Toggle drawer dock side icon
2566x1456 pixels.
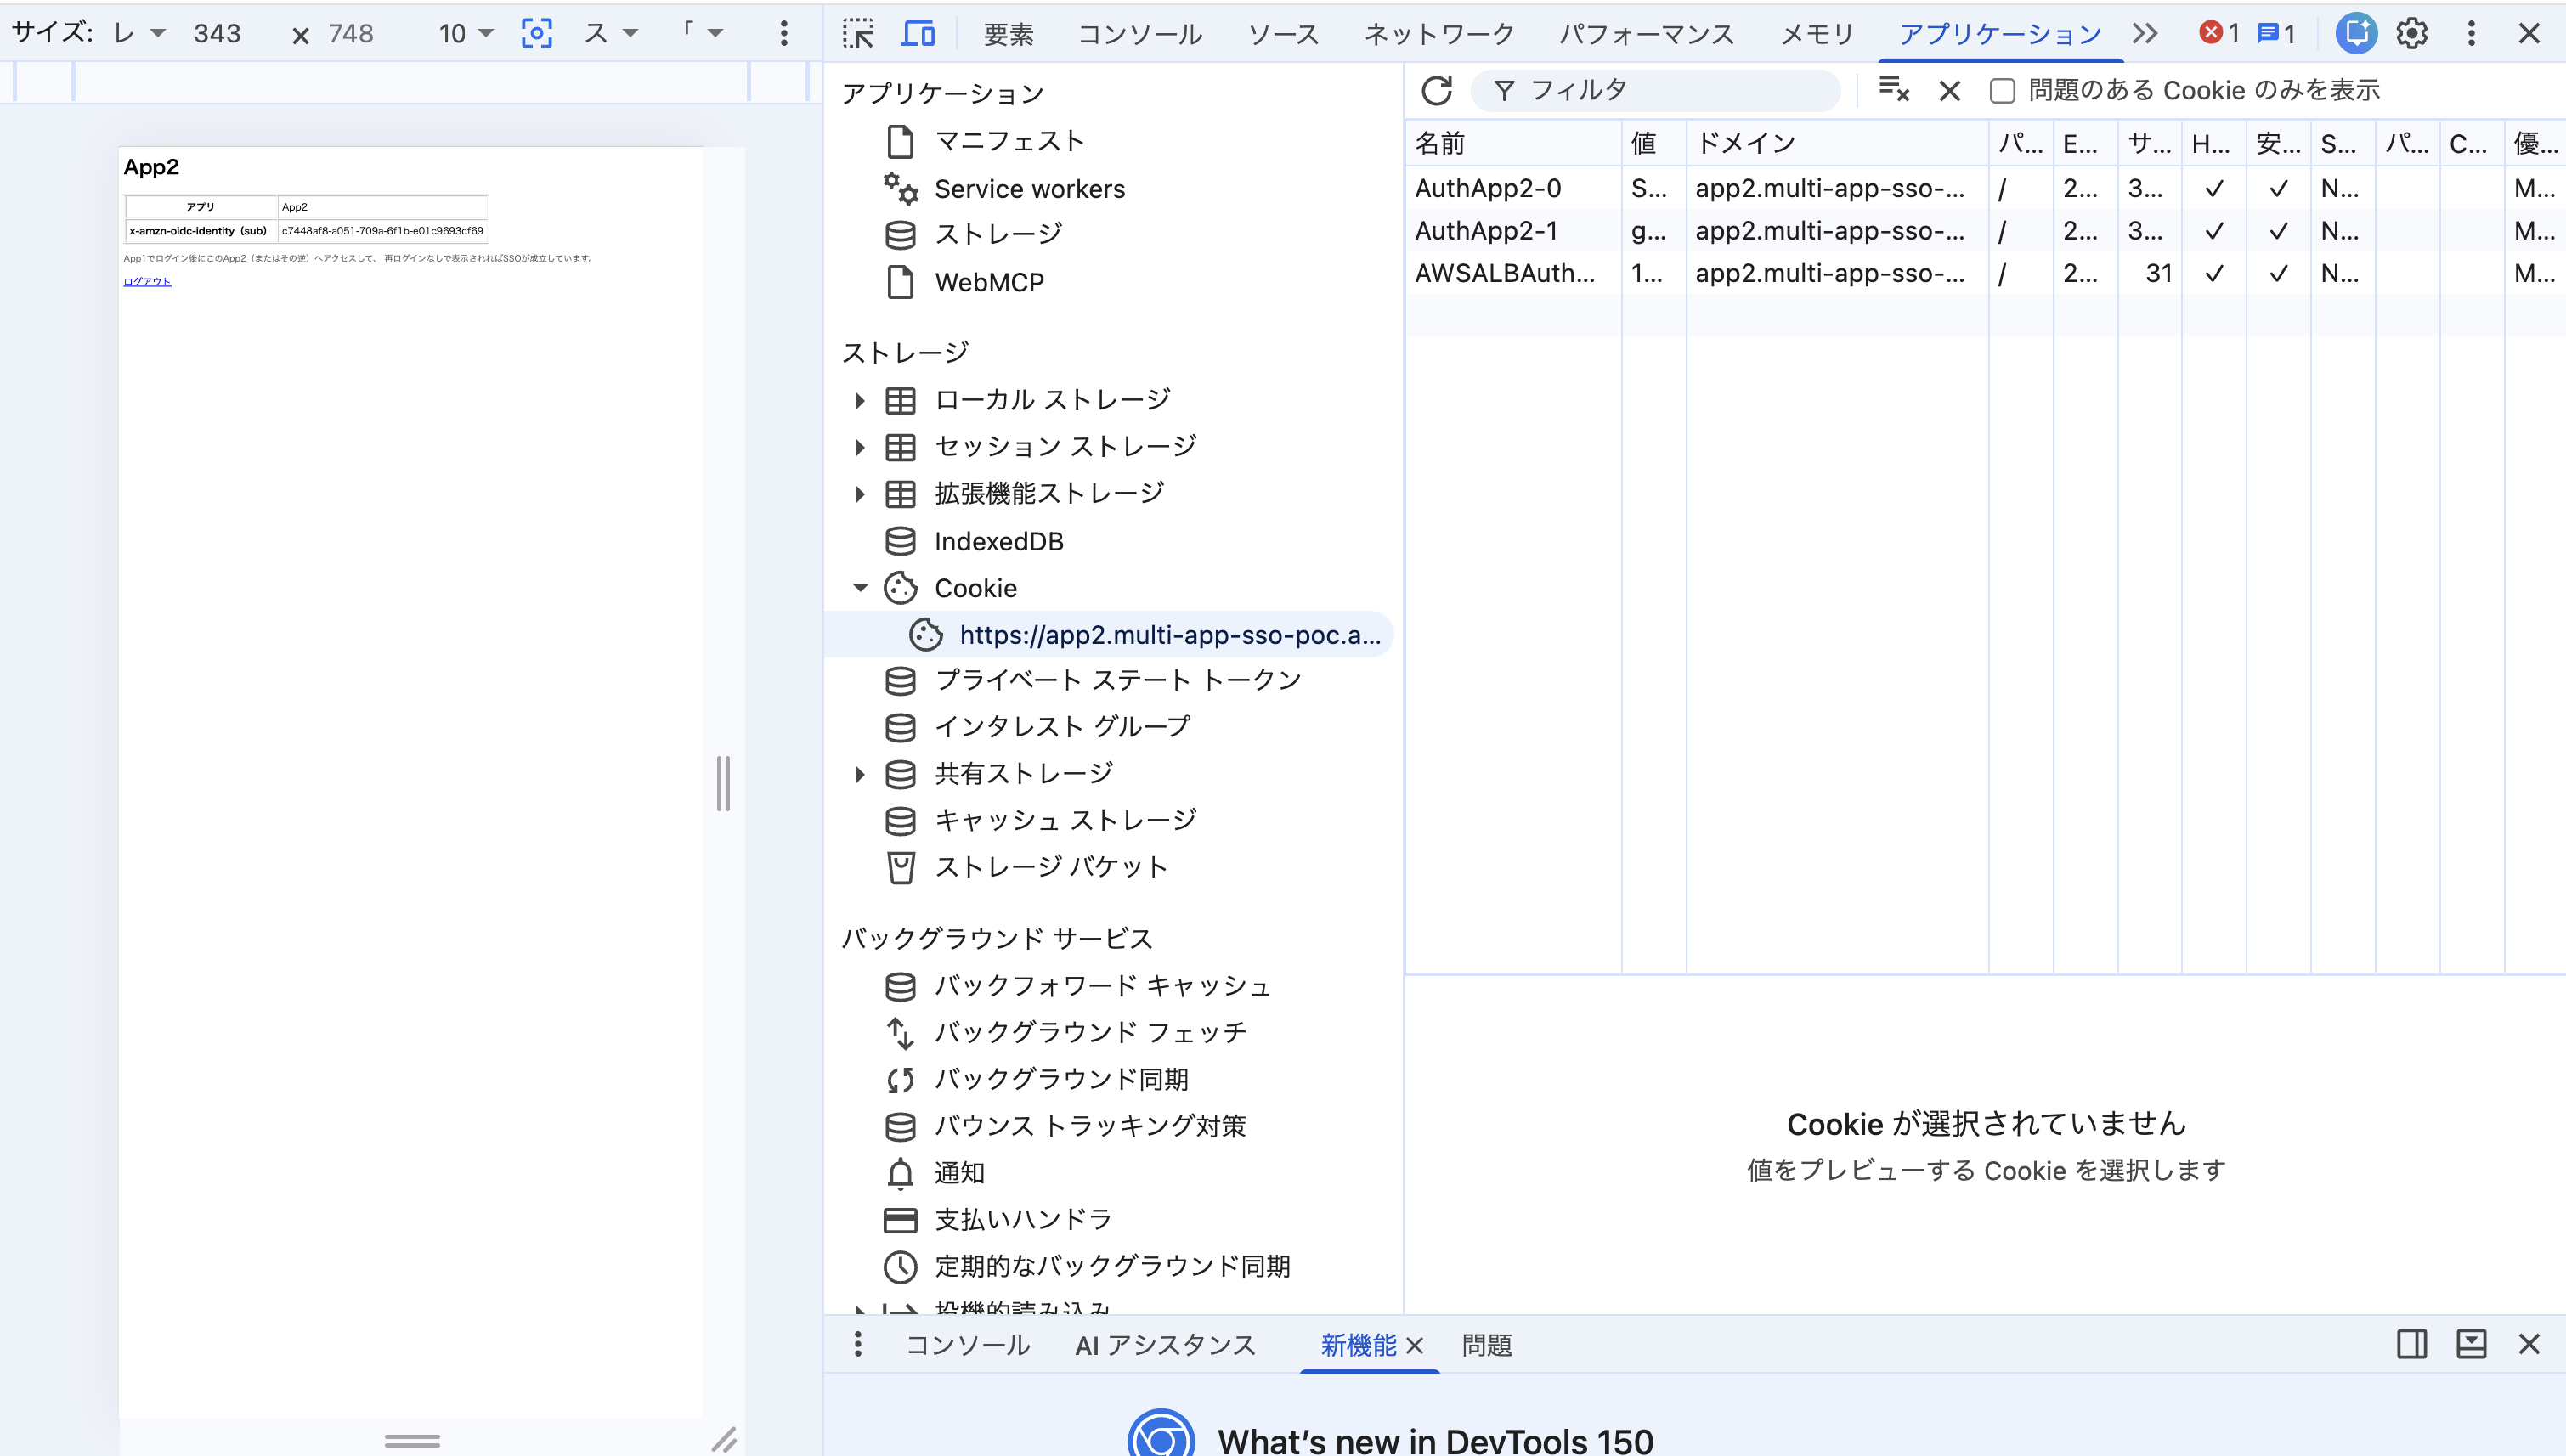2411,1345
